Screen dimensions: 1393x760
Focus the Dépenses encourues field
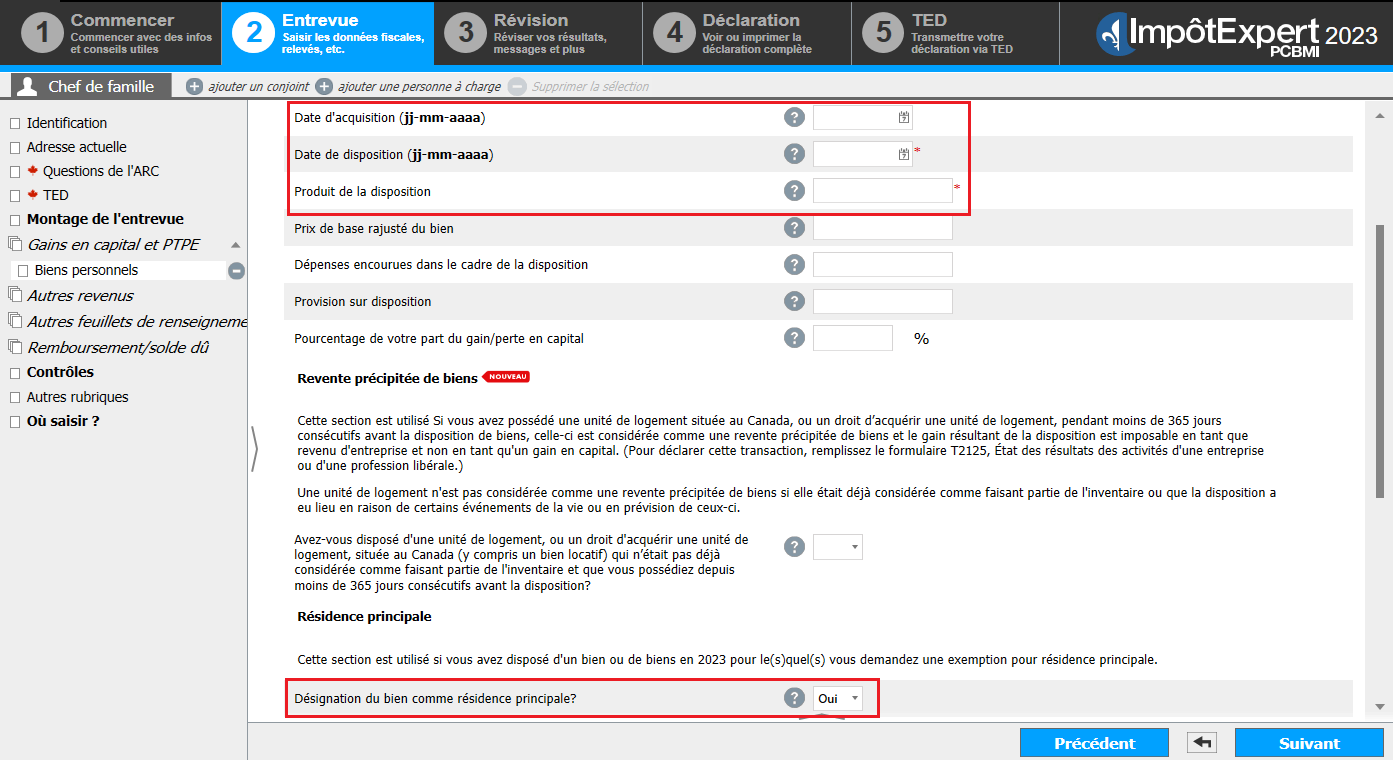click(882, 265)
